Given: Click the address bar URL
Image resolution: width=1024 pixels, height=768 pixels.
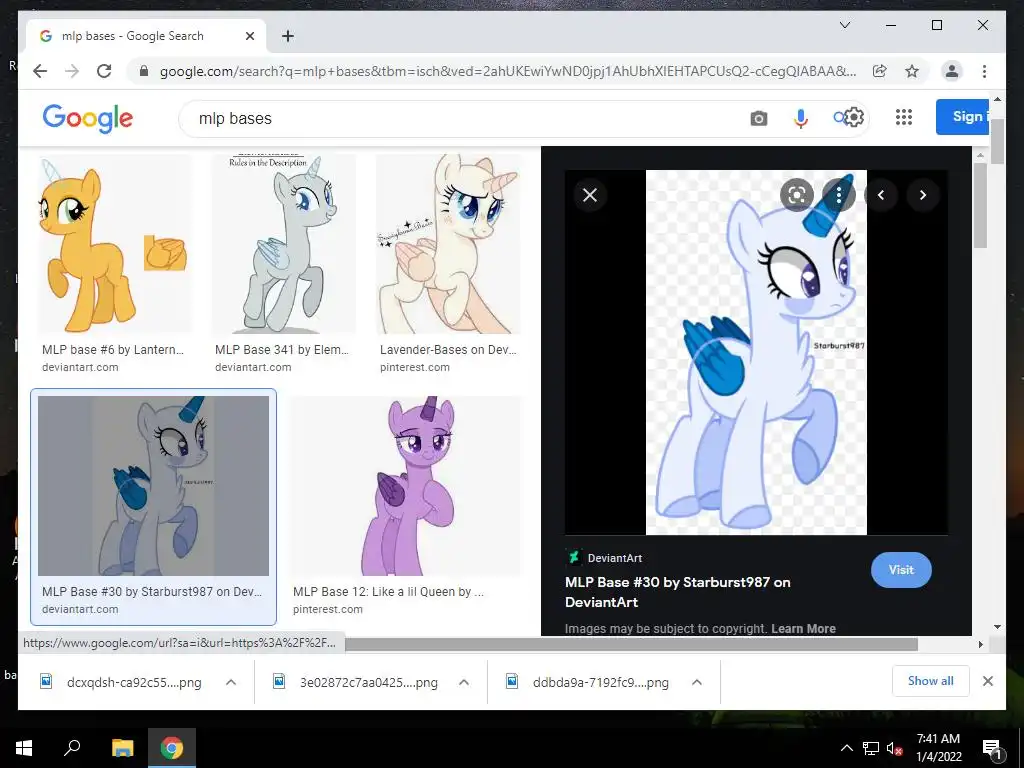Looking at the screenshot, I should (507, 71).
